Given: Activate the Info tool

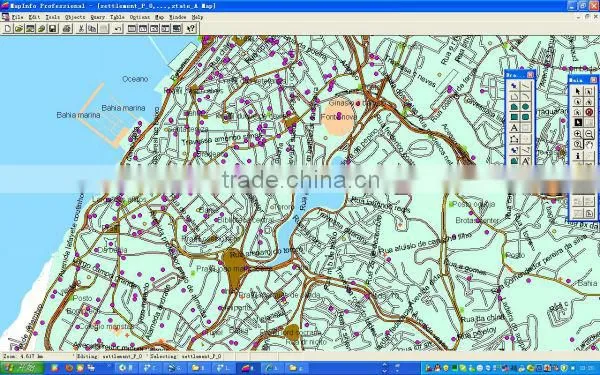Looking at the screenshot, I should (577, 155).
